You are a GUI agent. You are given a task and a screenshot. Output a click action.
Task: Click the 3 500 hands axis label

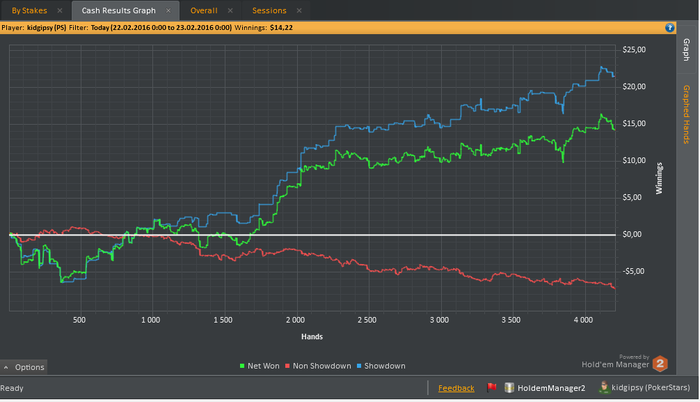511,320
